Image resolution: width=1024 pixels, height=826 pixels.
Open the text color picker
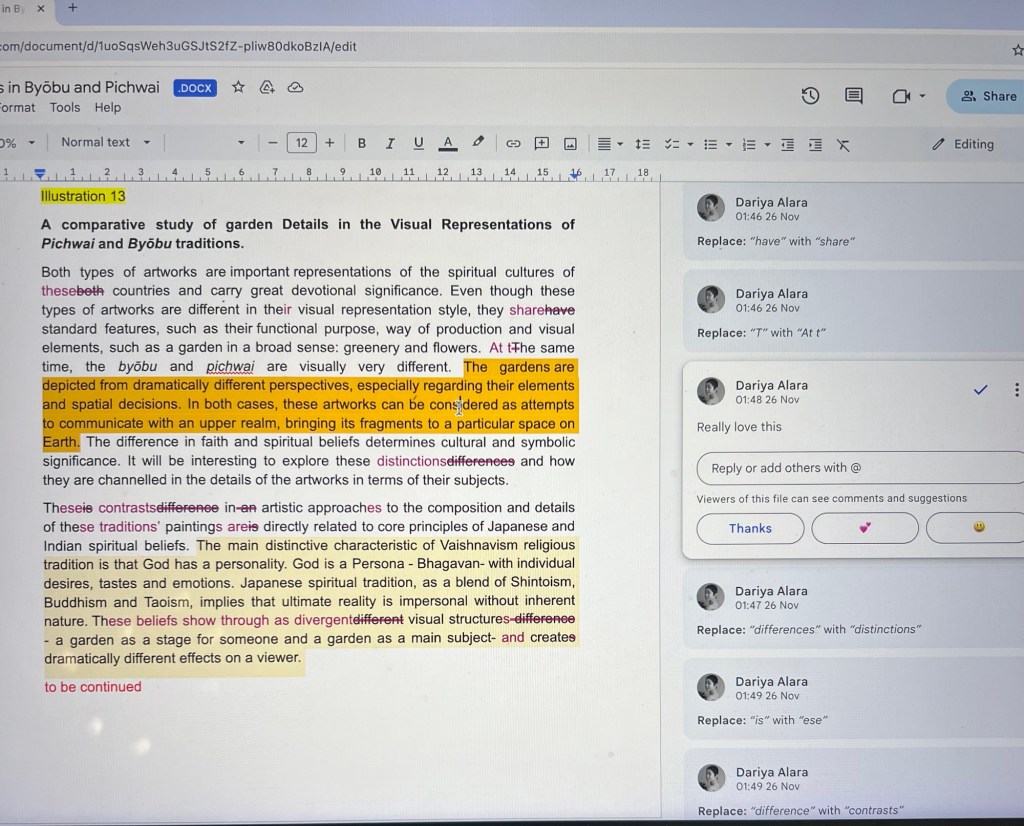point(448,143)
